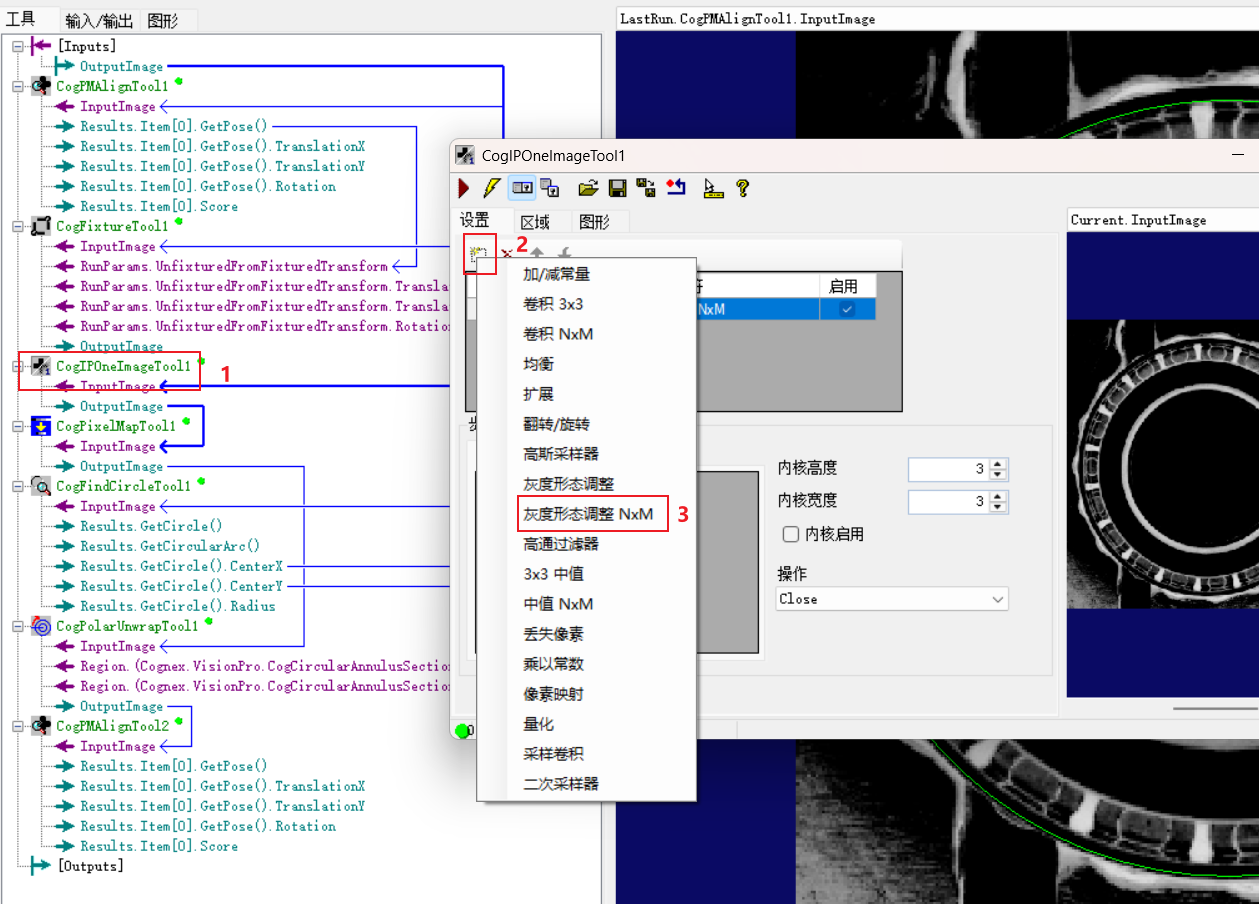This screenshot has width=1259, height=904.
Task: Open the Current.InputImage image selector
Action: pyautogui.click(x=1162, y=220)
